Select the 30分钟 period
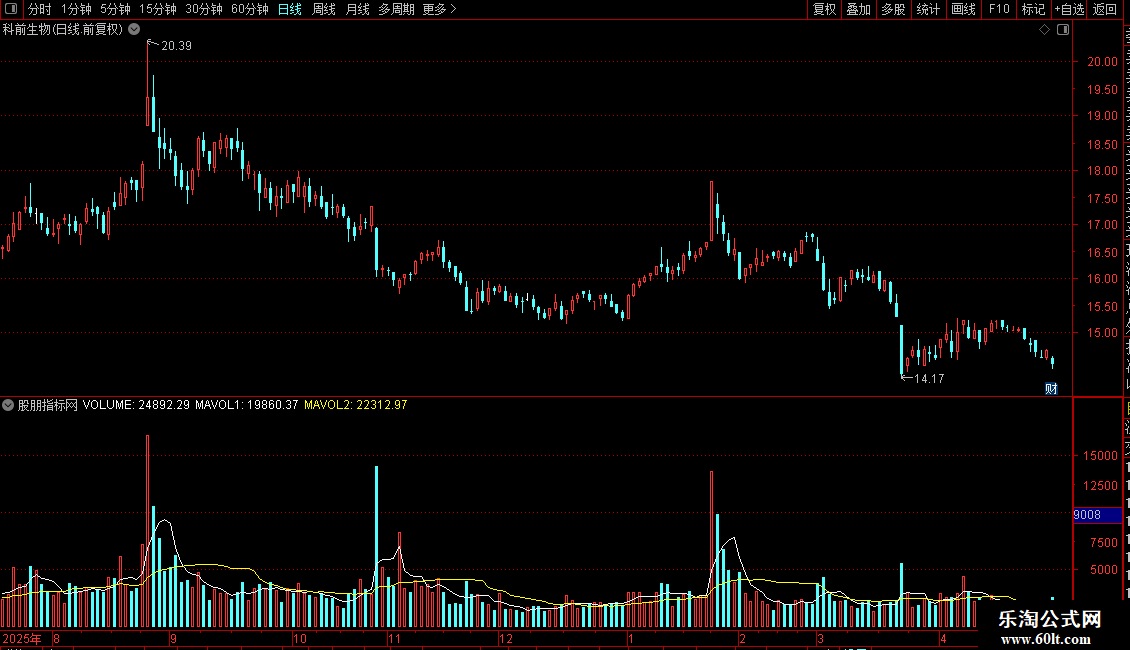1130x650 pixels. tap(203, 9)
